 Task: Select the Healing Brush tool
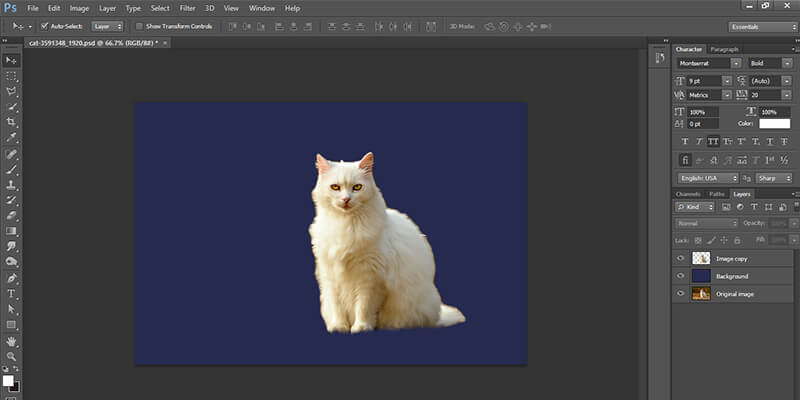pos(11,154)
